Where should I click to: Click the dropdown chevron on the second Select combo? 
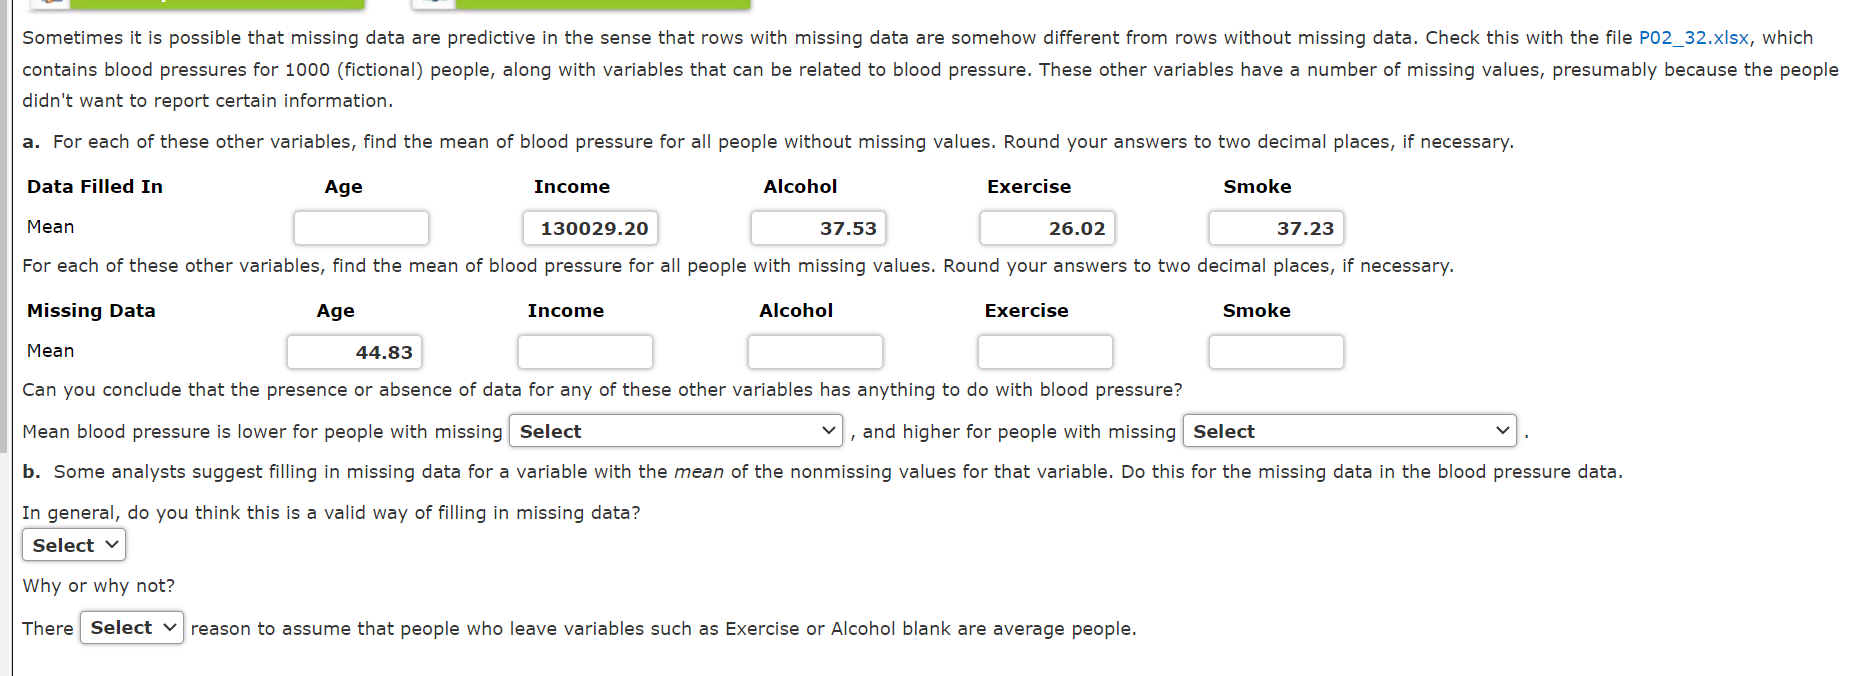tap(1501, 430)
